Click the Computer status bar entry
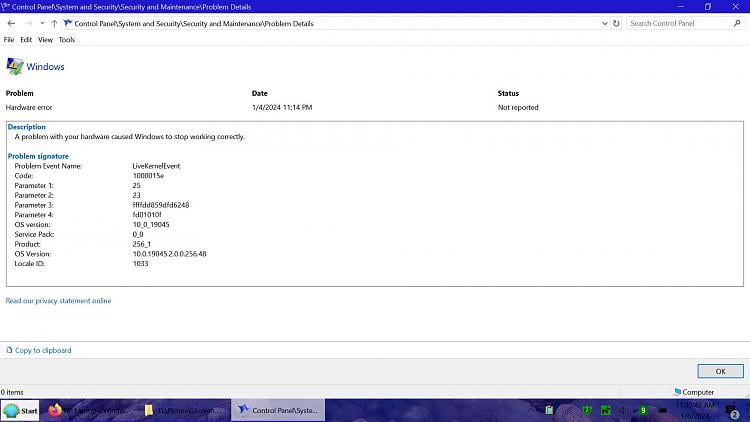The height and width of the screenshot is (422, 750). pyautogui.click(x=694, y=392)
